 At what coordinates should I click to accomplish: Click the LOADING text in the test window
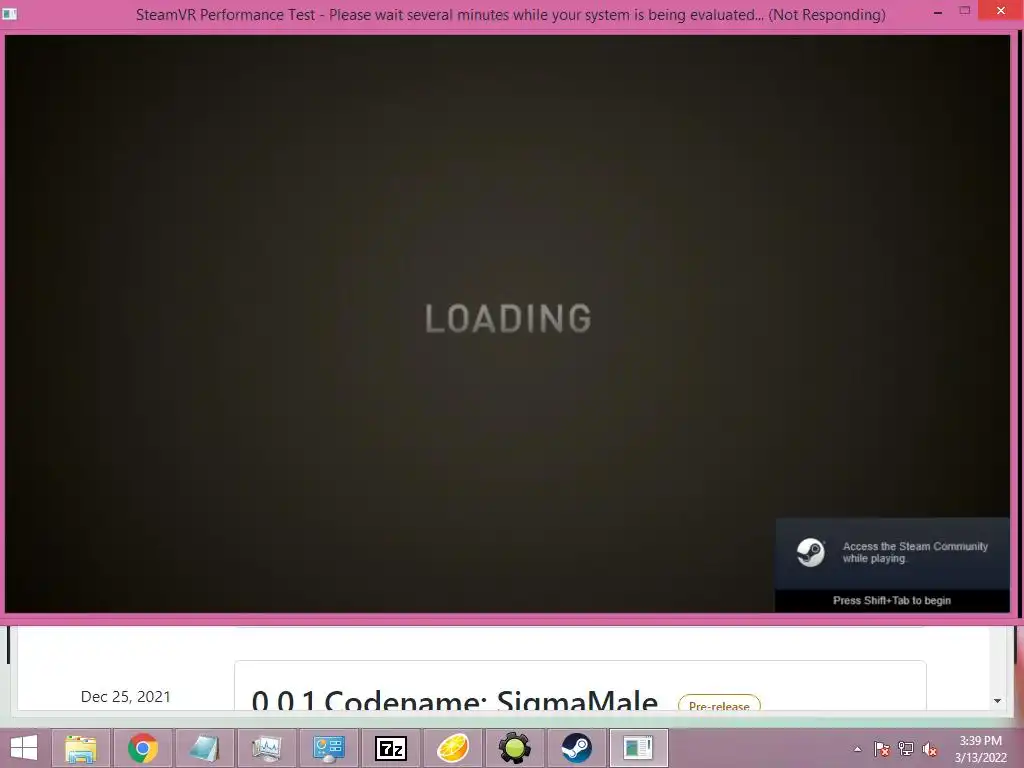click(x=508, y=319)
